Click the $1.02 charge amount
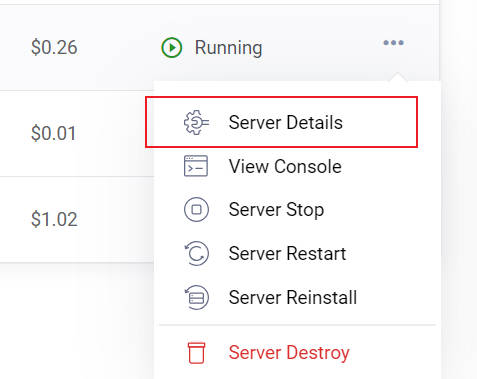 54,219
